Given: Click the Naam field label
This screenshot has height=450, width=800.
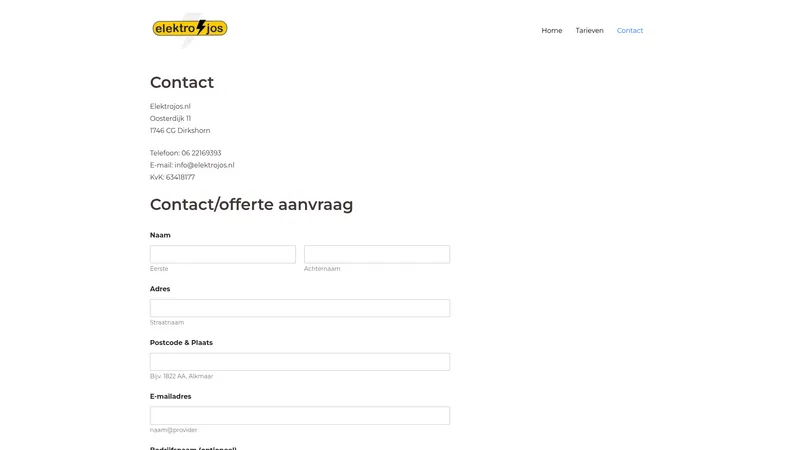Looking at the screenshot, I should click(160, 235).
